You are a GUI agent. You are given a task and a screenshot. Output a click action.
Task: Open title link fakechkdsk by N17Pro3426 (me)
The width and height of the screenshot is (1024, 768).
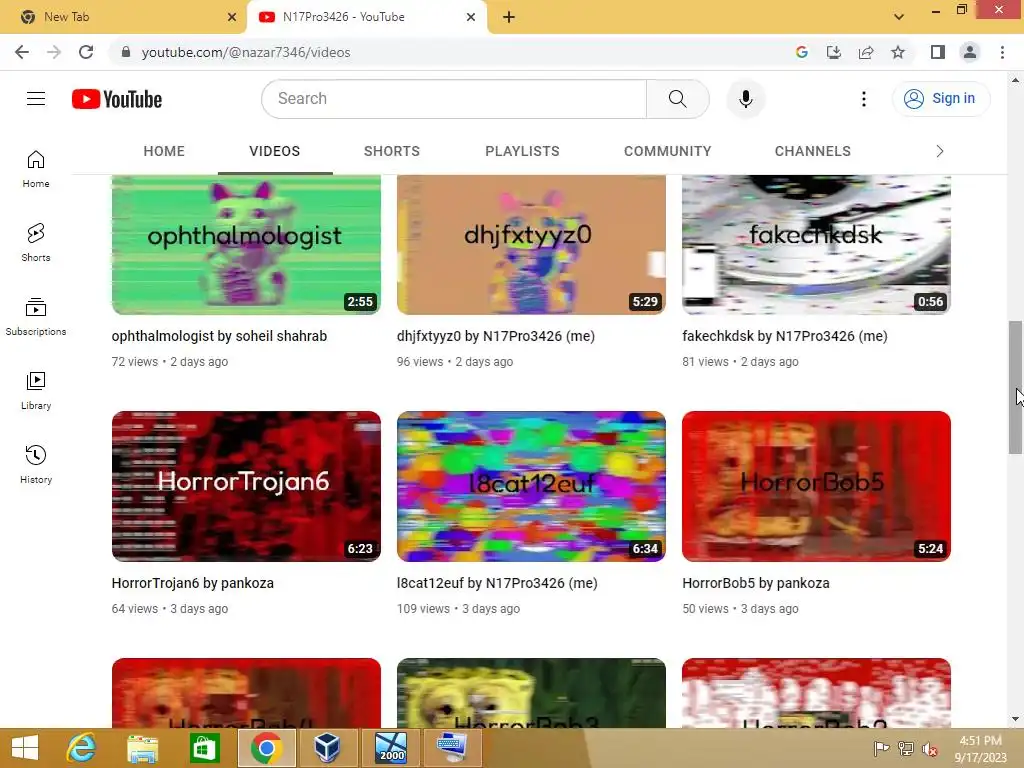[x=785, y=336]
